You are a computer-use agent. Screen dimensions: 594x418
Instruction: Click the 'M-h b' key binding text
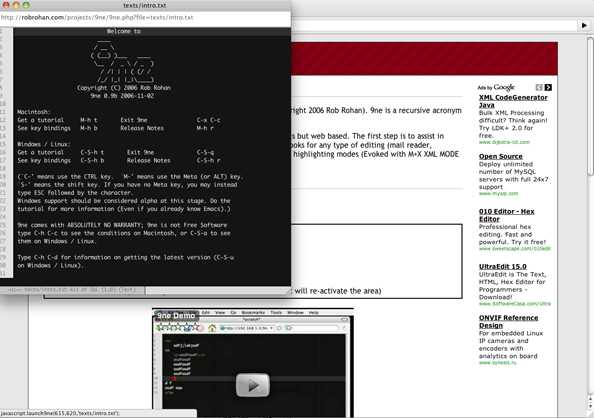[x=89, y=128]
